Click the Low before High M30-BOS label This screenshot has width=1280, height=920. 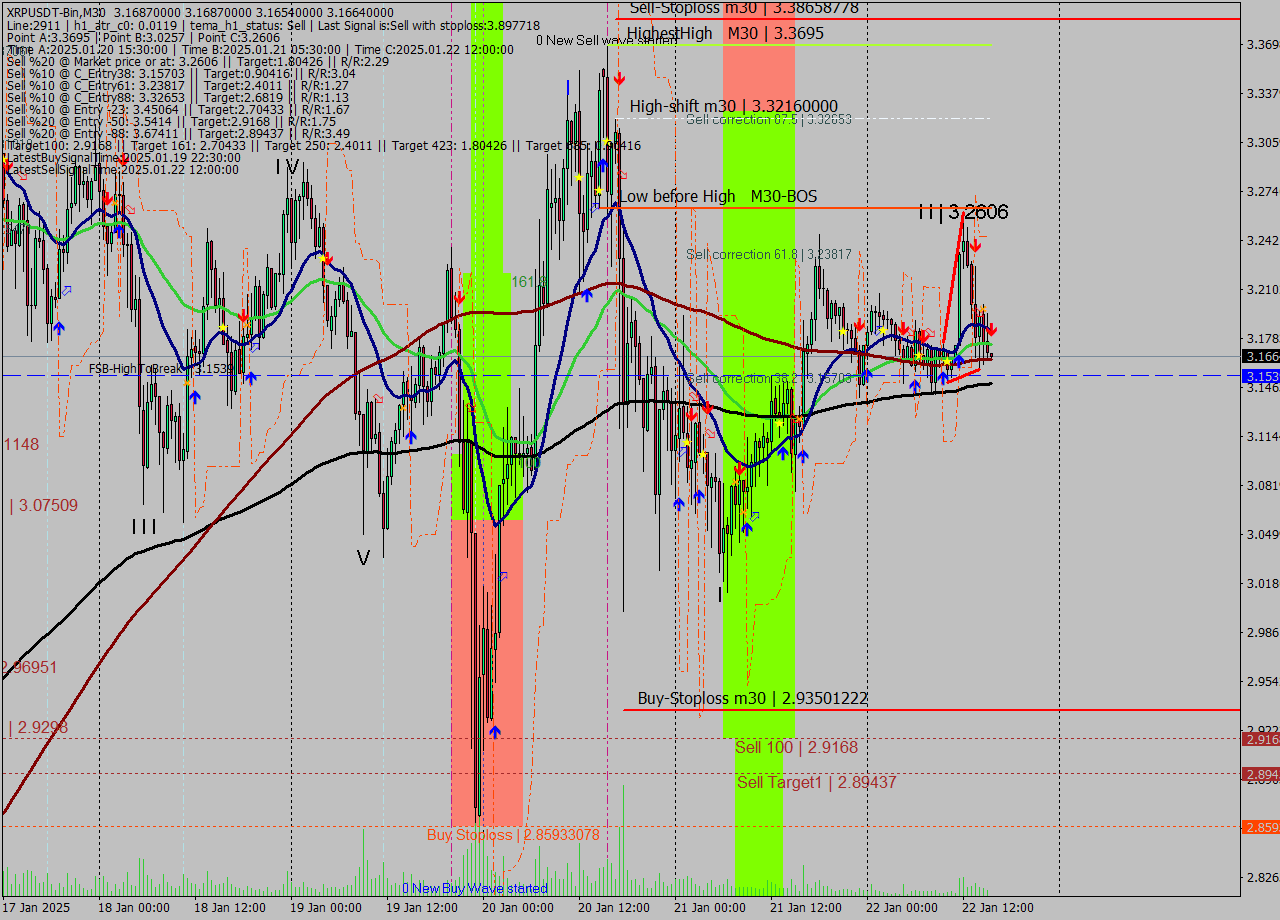click(719, 197)
